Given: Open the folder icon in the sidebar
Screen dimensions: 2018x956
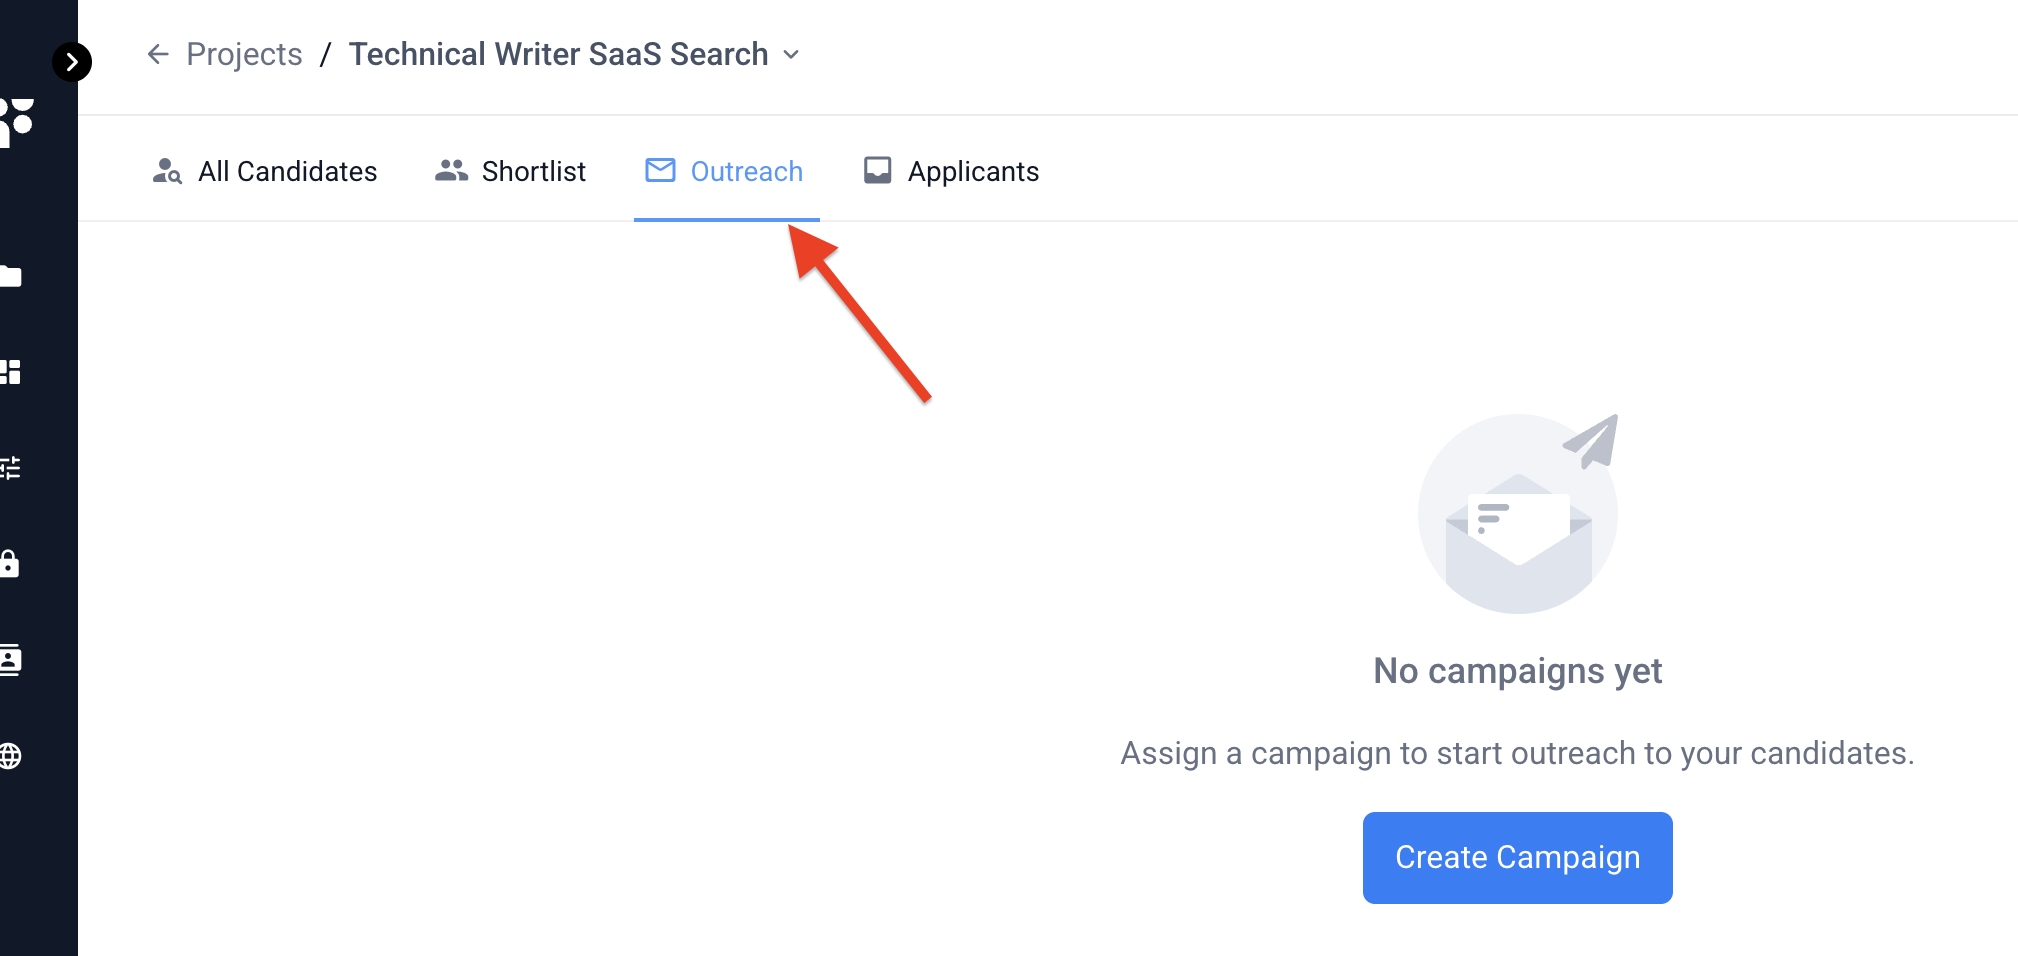Looking at the screenshot, I should point(11,277).
